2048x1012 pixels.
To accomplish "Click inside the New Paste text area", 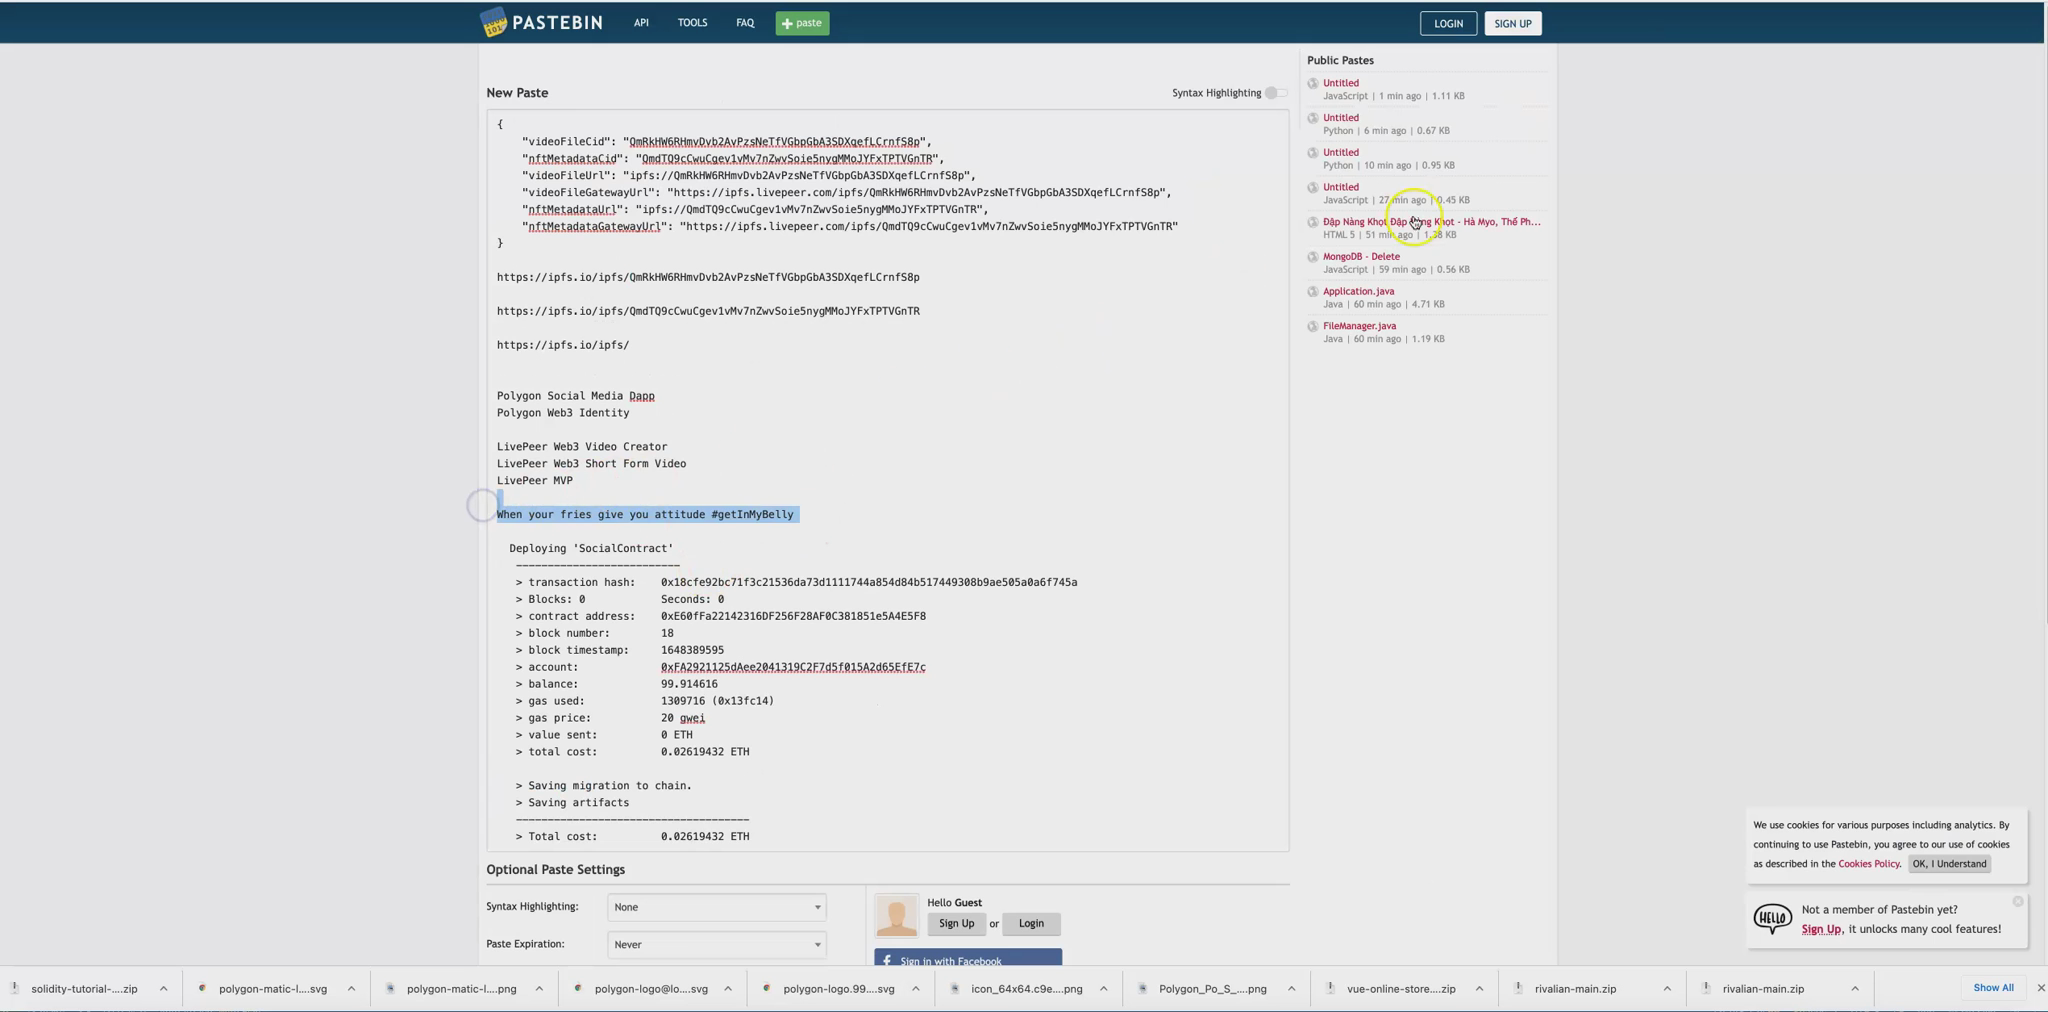I will click(888, 480).
